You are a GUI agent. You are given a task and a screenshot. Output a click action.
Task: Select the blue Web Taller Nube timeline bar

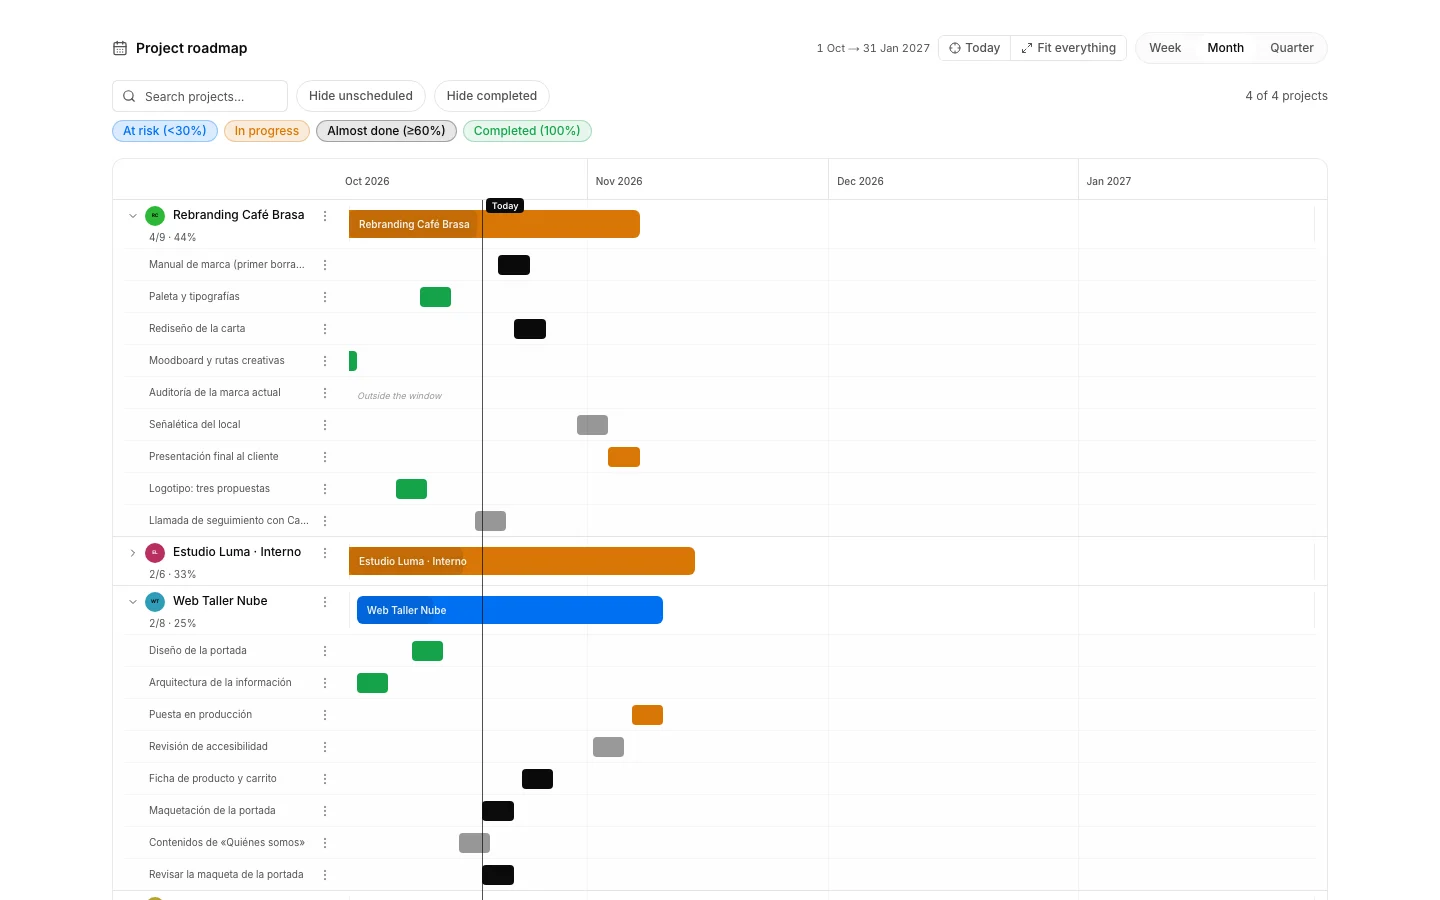pos(510,610)
